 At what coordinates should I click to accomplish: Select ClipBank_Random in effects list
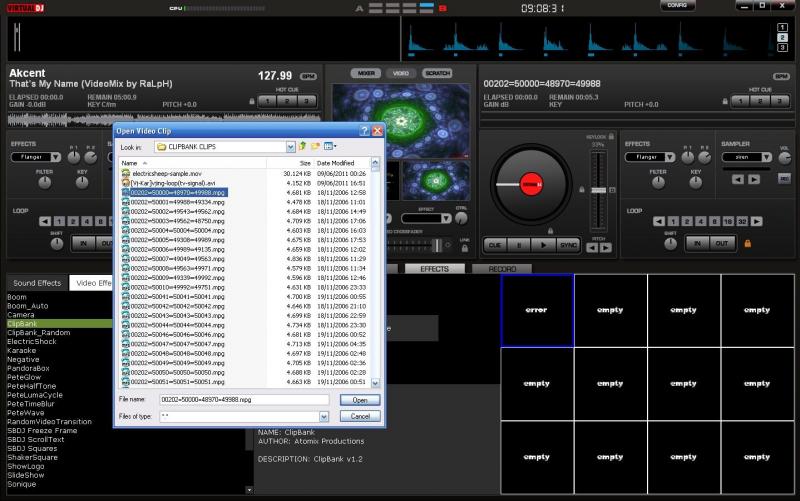[39, 333]
